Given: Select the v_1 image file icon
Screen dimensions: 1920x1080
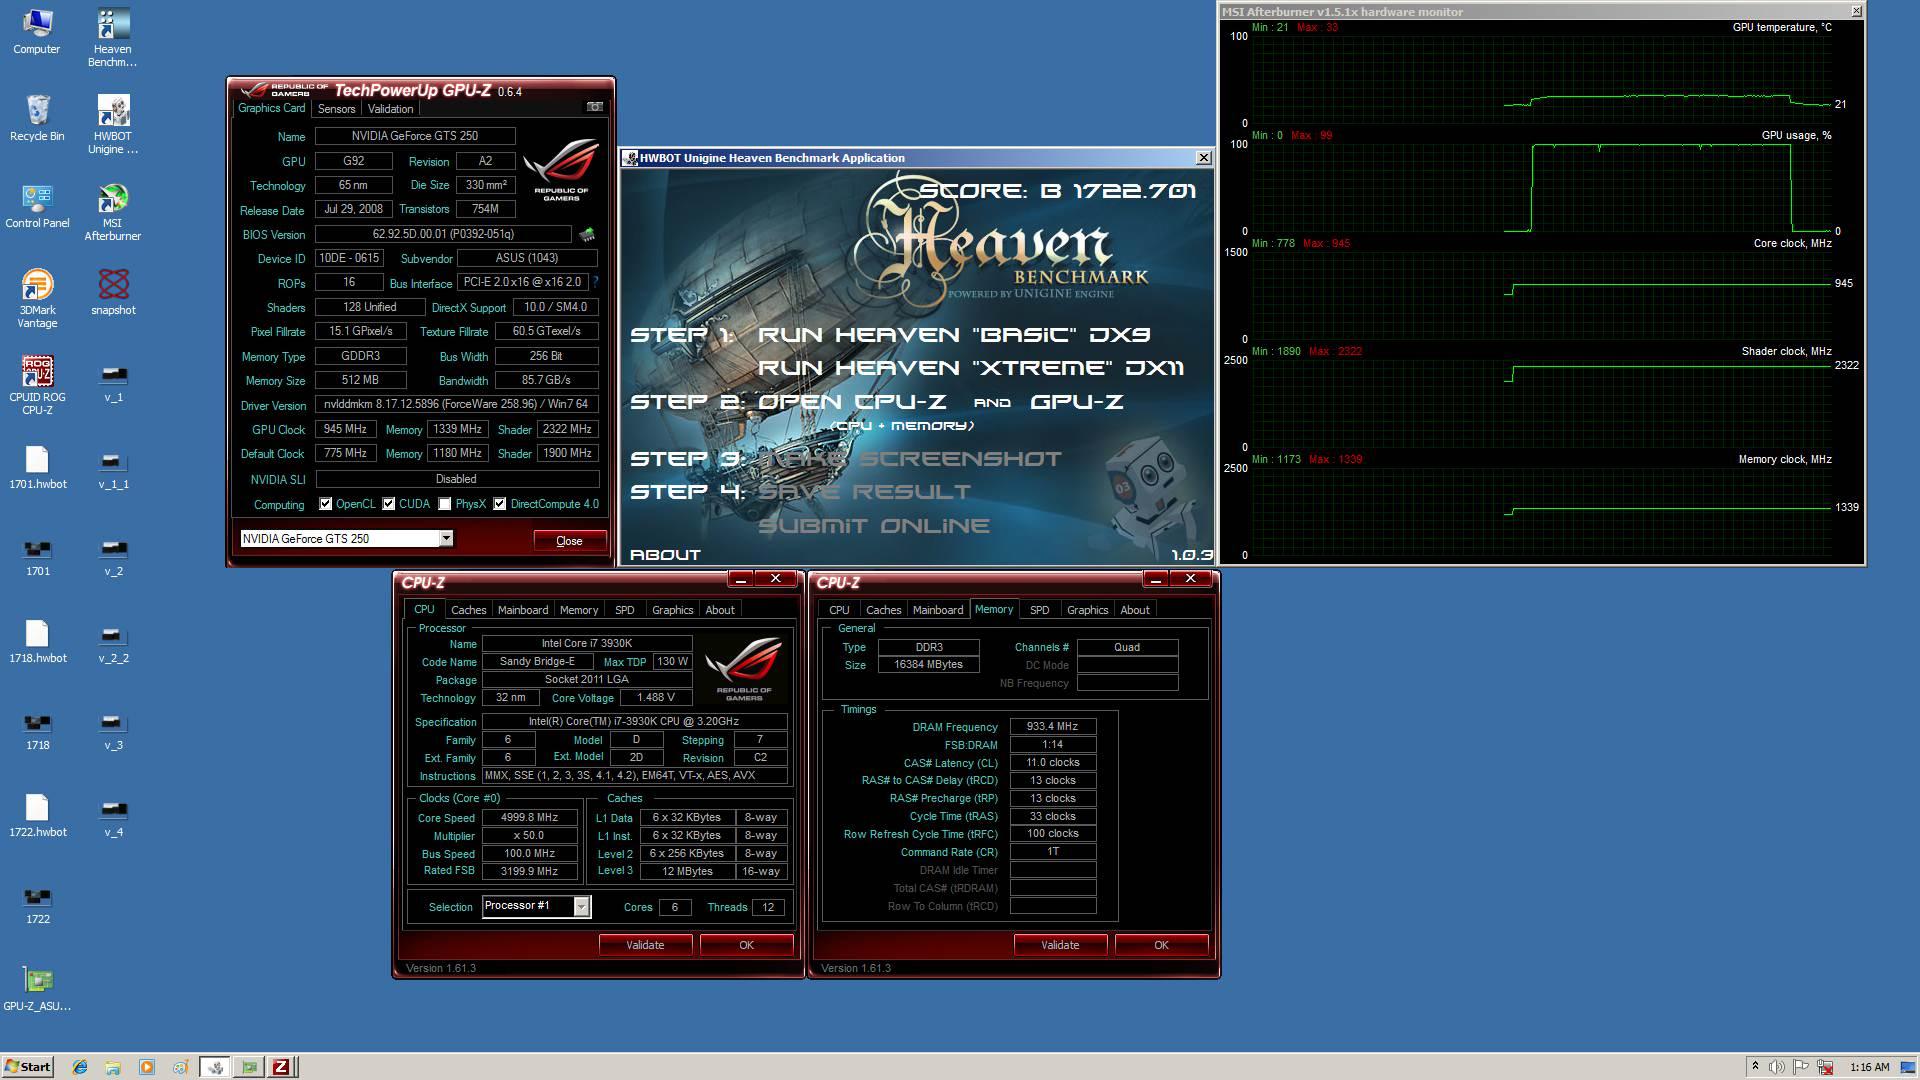Looking at the screenshot, I should [113, 383].
